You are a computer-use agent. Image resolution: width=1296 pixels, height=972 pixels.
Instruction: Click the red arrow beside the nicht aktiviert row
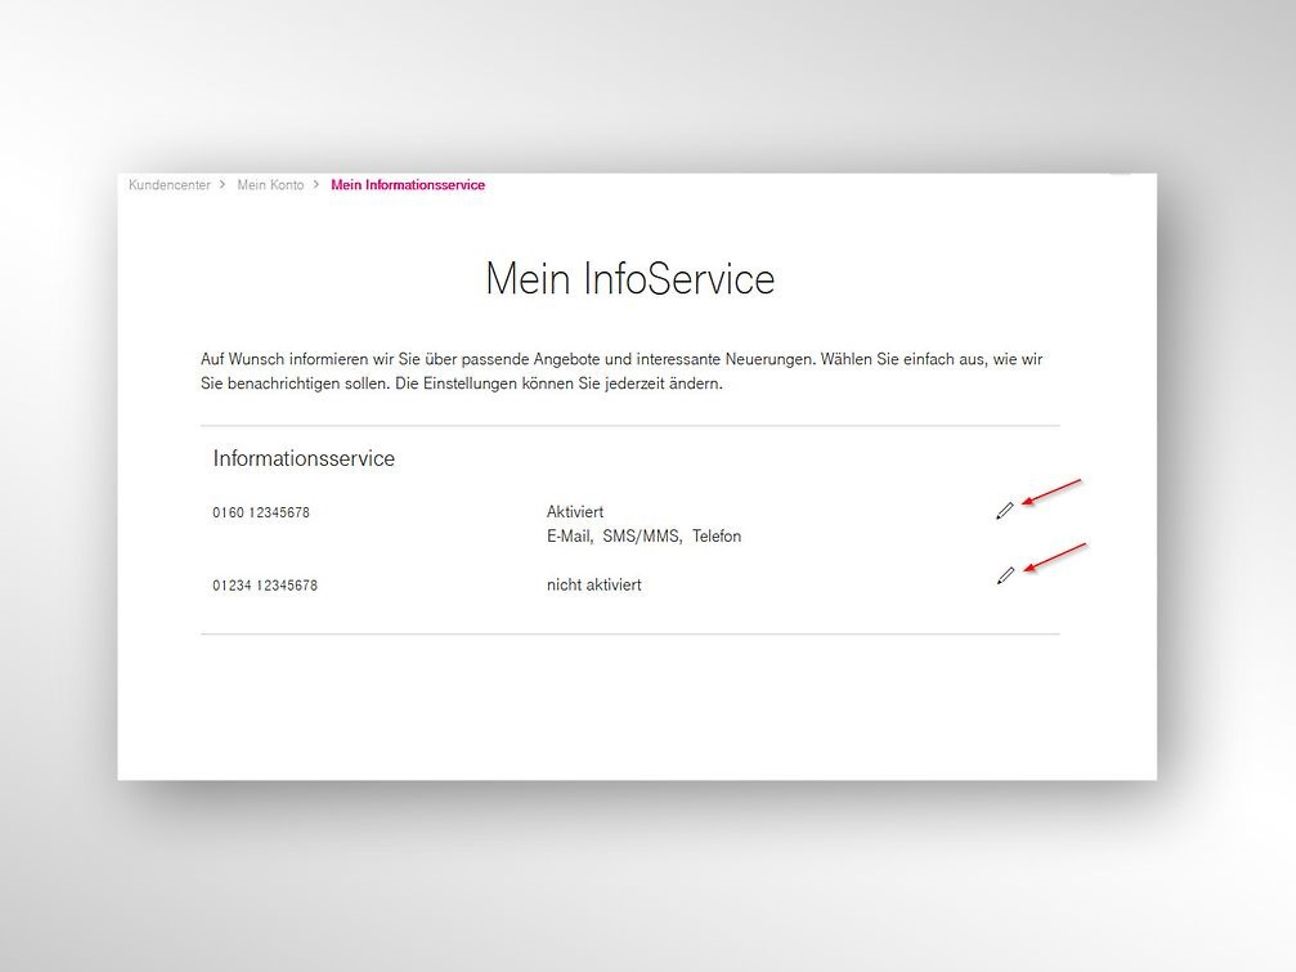tap(1056, 558)
